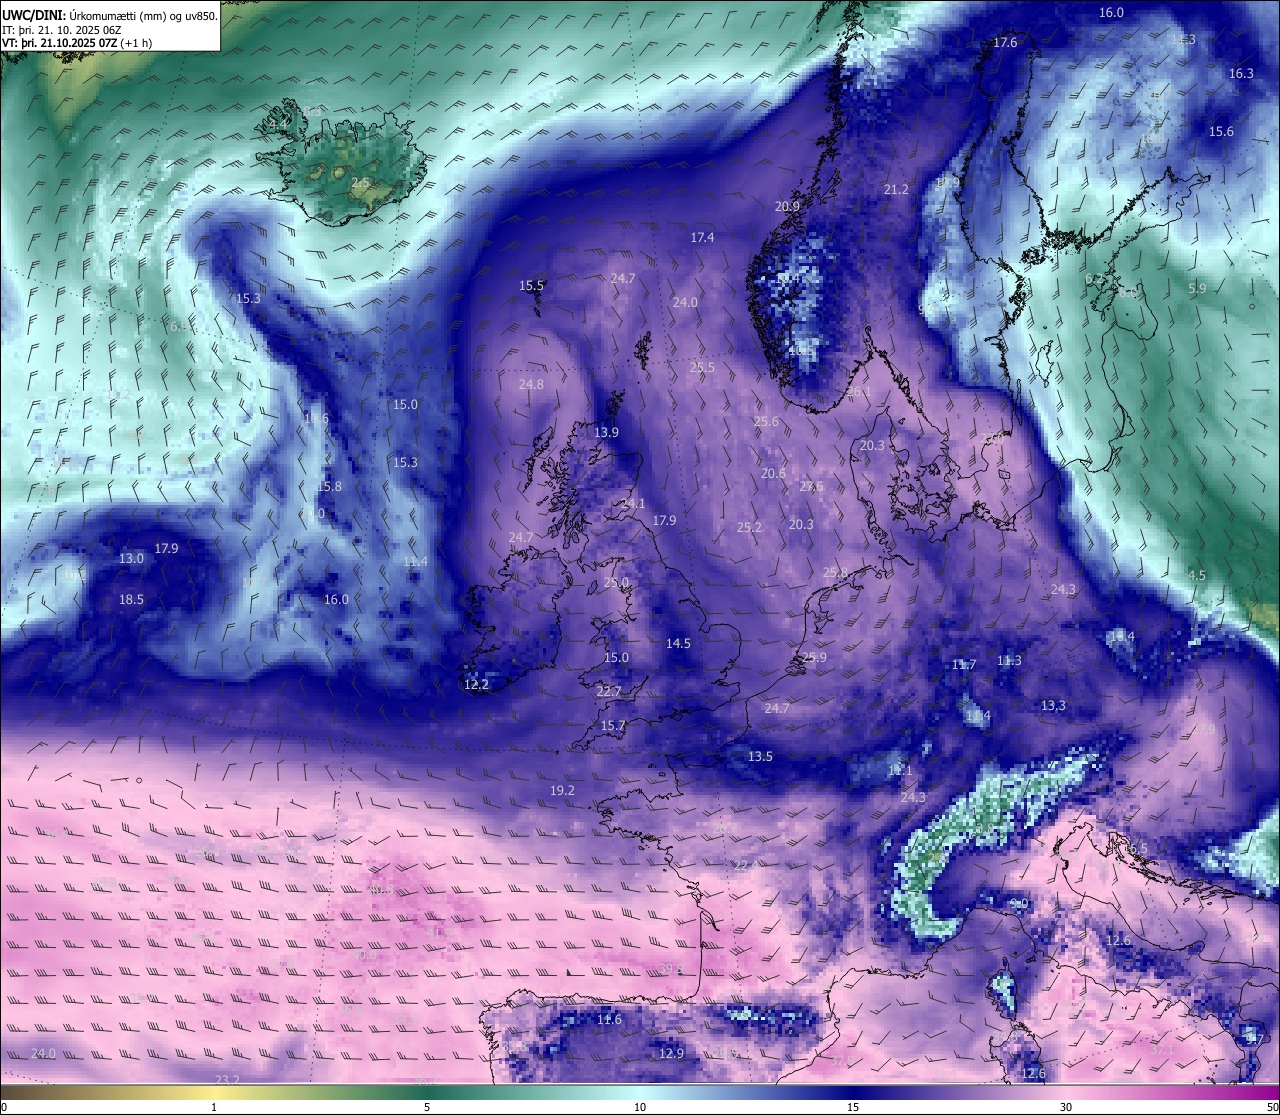Select the 24.8 value label

[531, 384]
